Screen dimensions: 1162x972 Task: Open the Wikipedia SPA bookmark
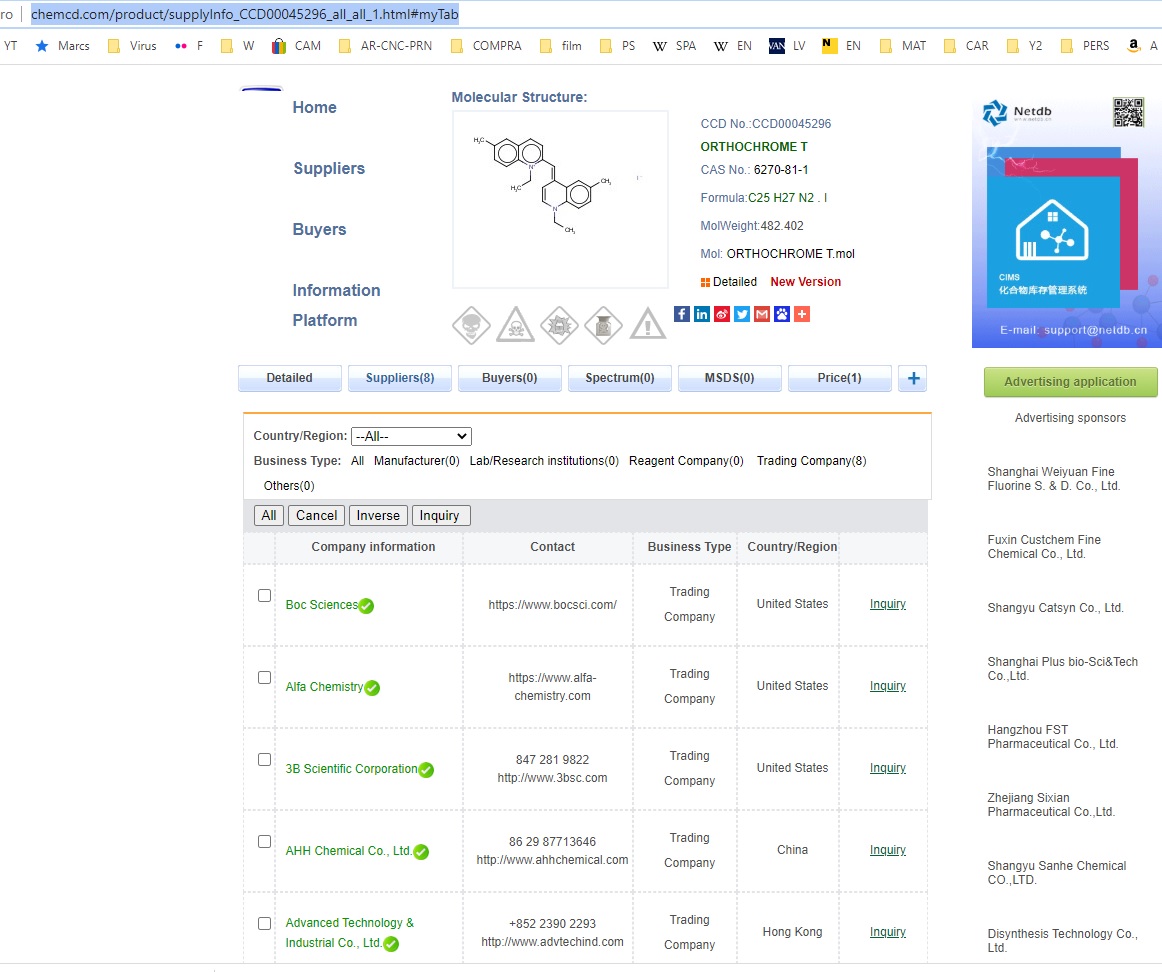674,46
